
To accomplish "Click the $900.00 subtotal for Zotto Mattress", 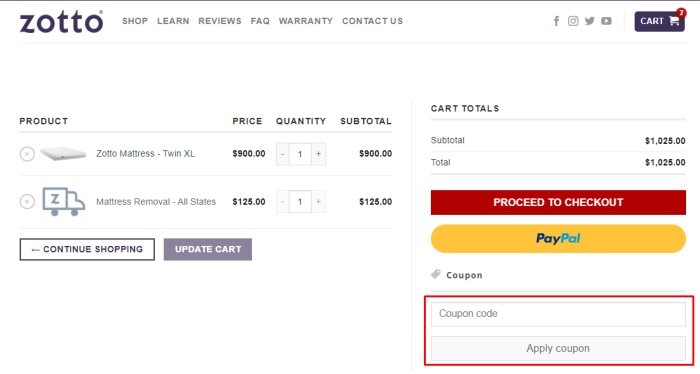I will pyautogui.click(x=375, y=154).
